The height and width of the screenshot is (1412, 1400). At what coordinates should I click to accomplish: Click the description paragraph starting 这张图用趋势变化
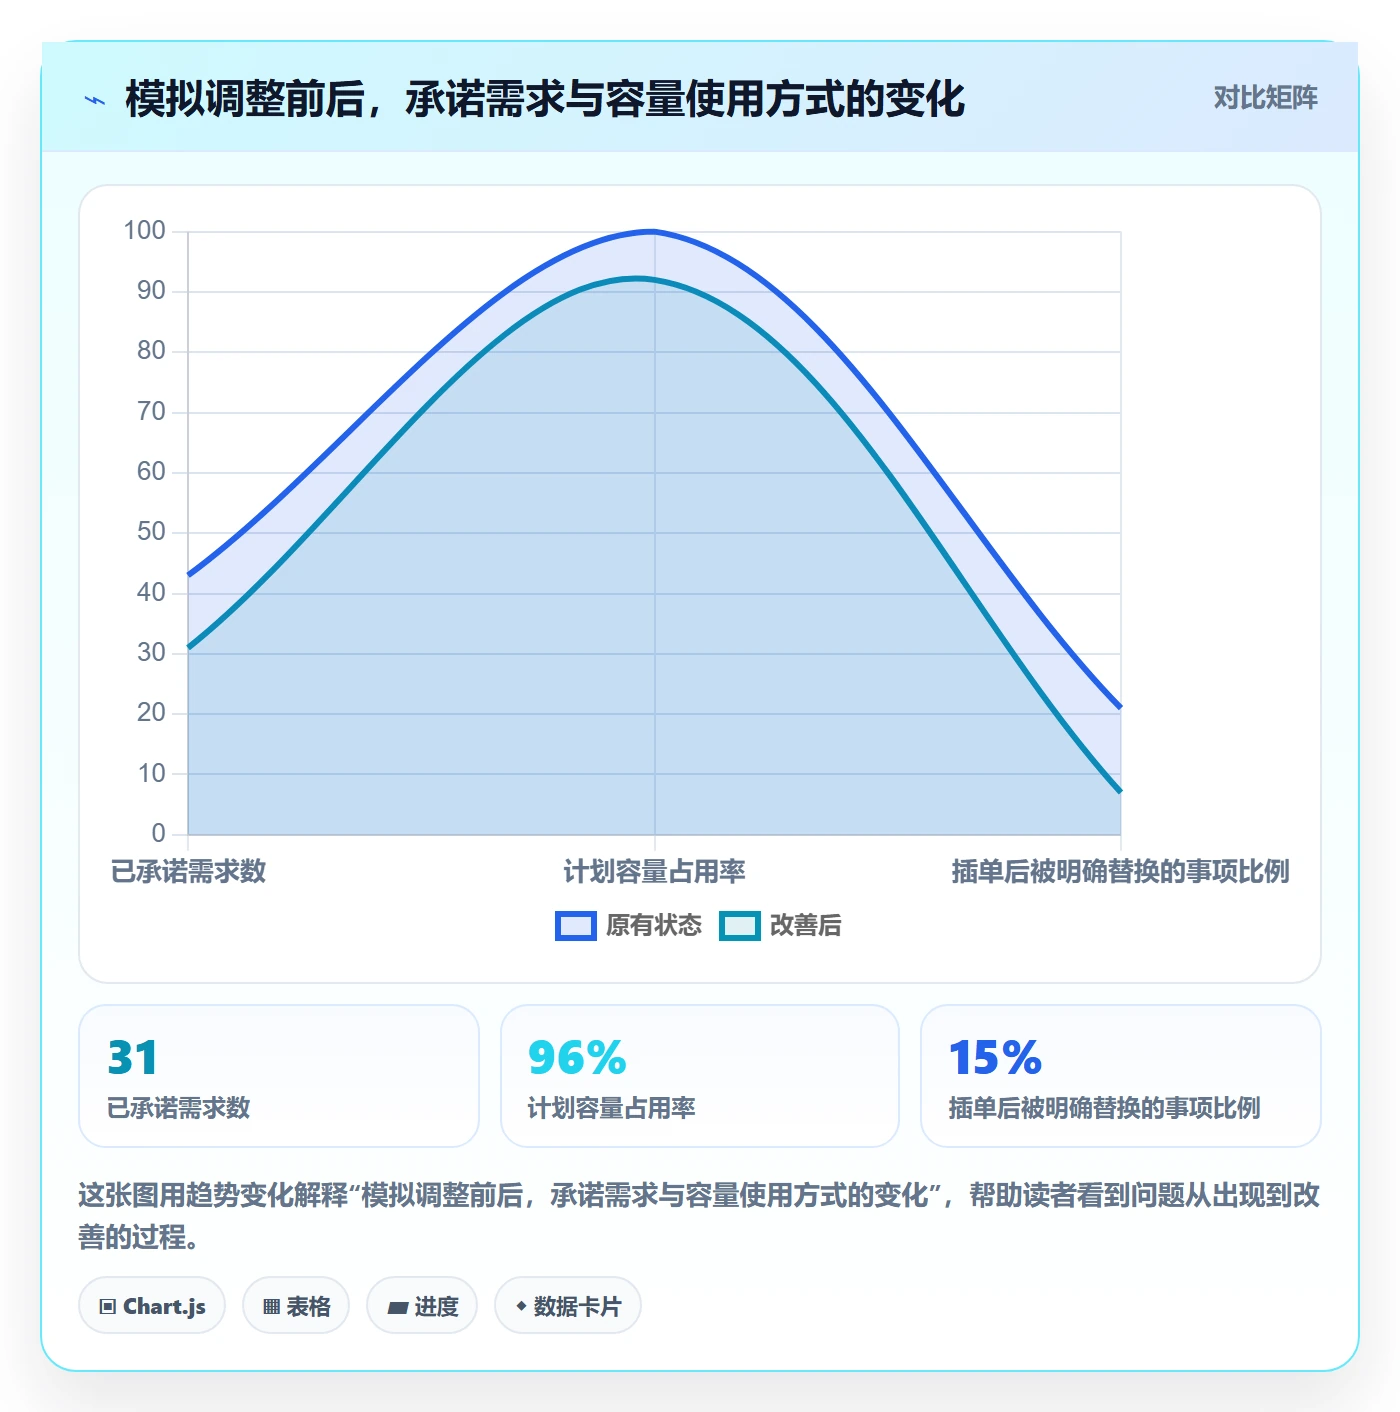[699, 1216]
